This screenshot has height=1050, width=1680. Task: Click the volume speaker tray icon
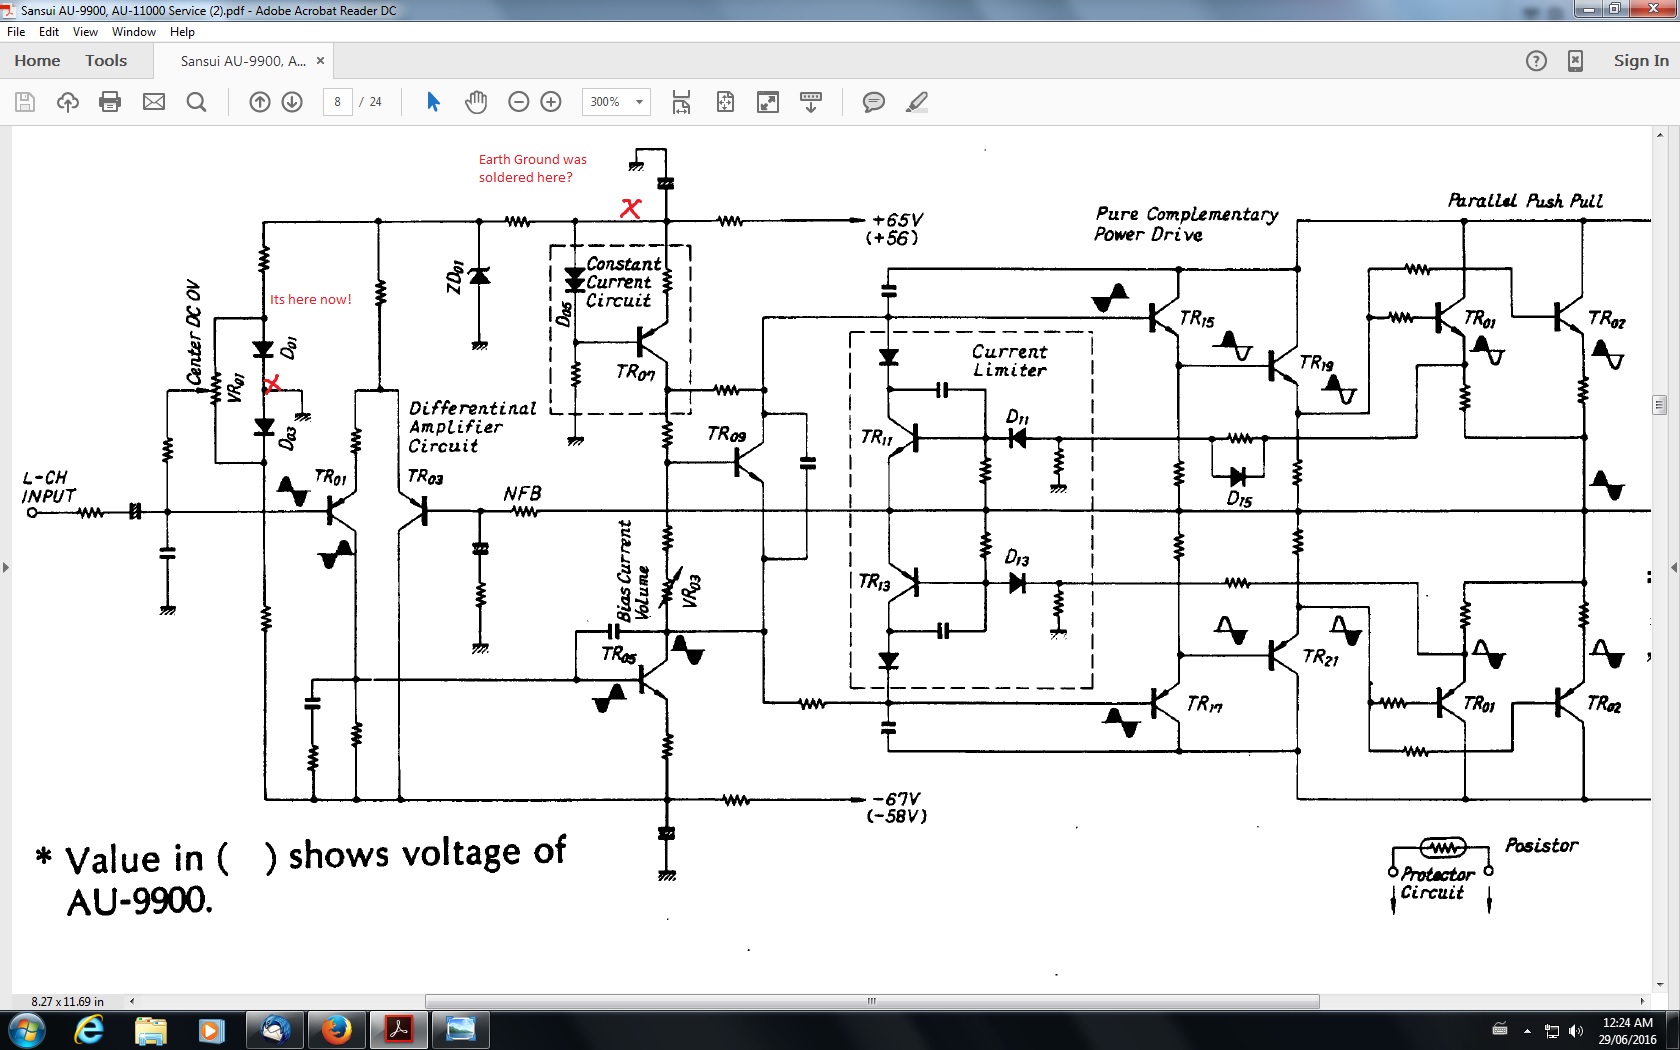pos(1576,1031)
